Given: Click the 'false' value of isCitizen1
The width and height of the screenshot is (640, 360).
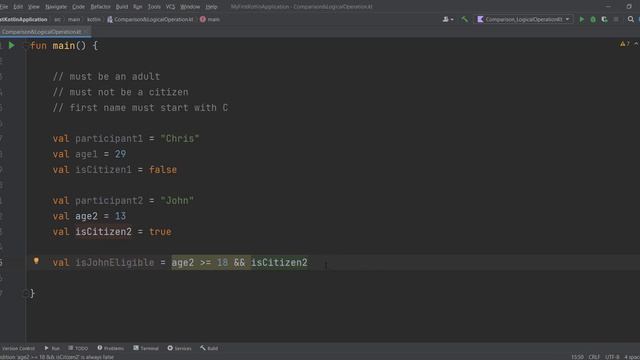Looking at the screenshot, I should point(163,169).
